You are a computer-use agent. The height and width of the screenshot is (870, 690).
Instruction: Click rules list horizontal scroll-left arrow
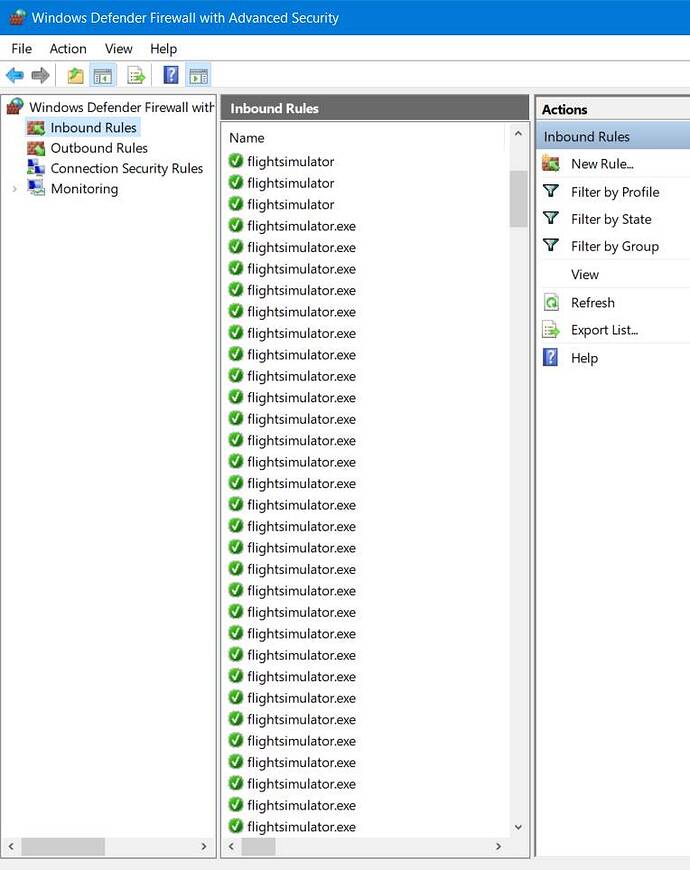[231, 846]
